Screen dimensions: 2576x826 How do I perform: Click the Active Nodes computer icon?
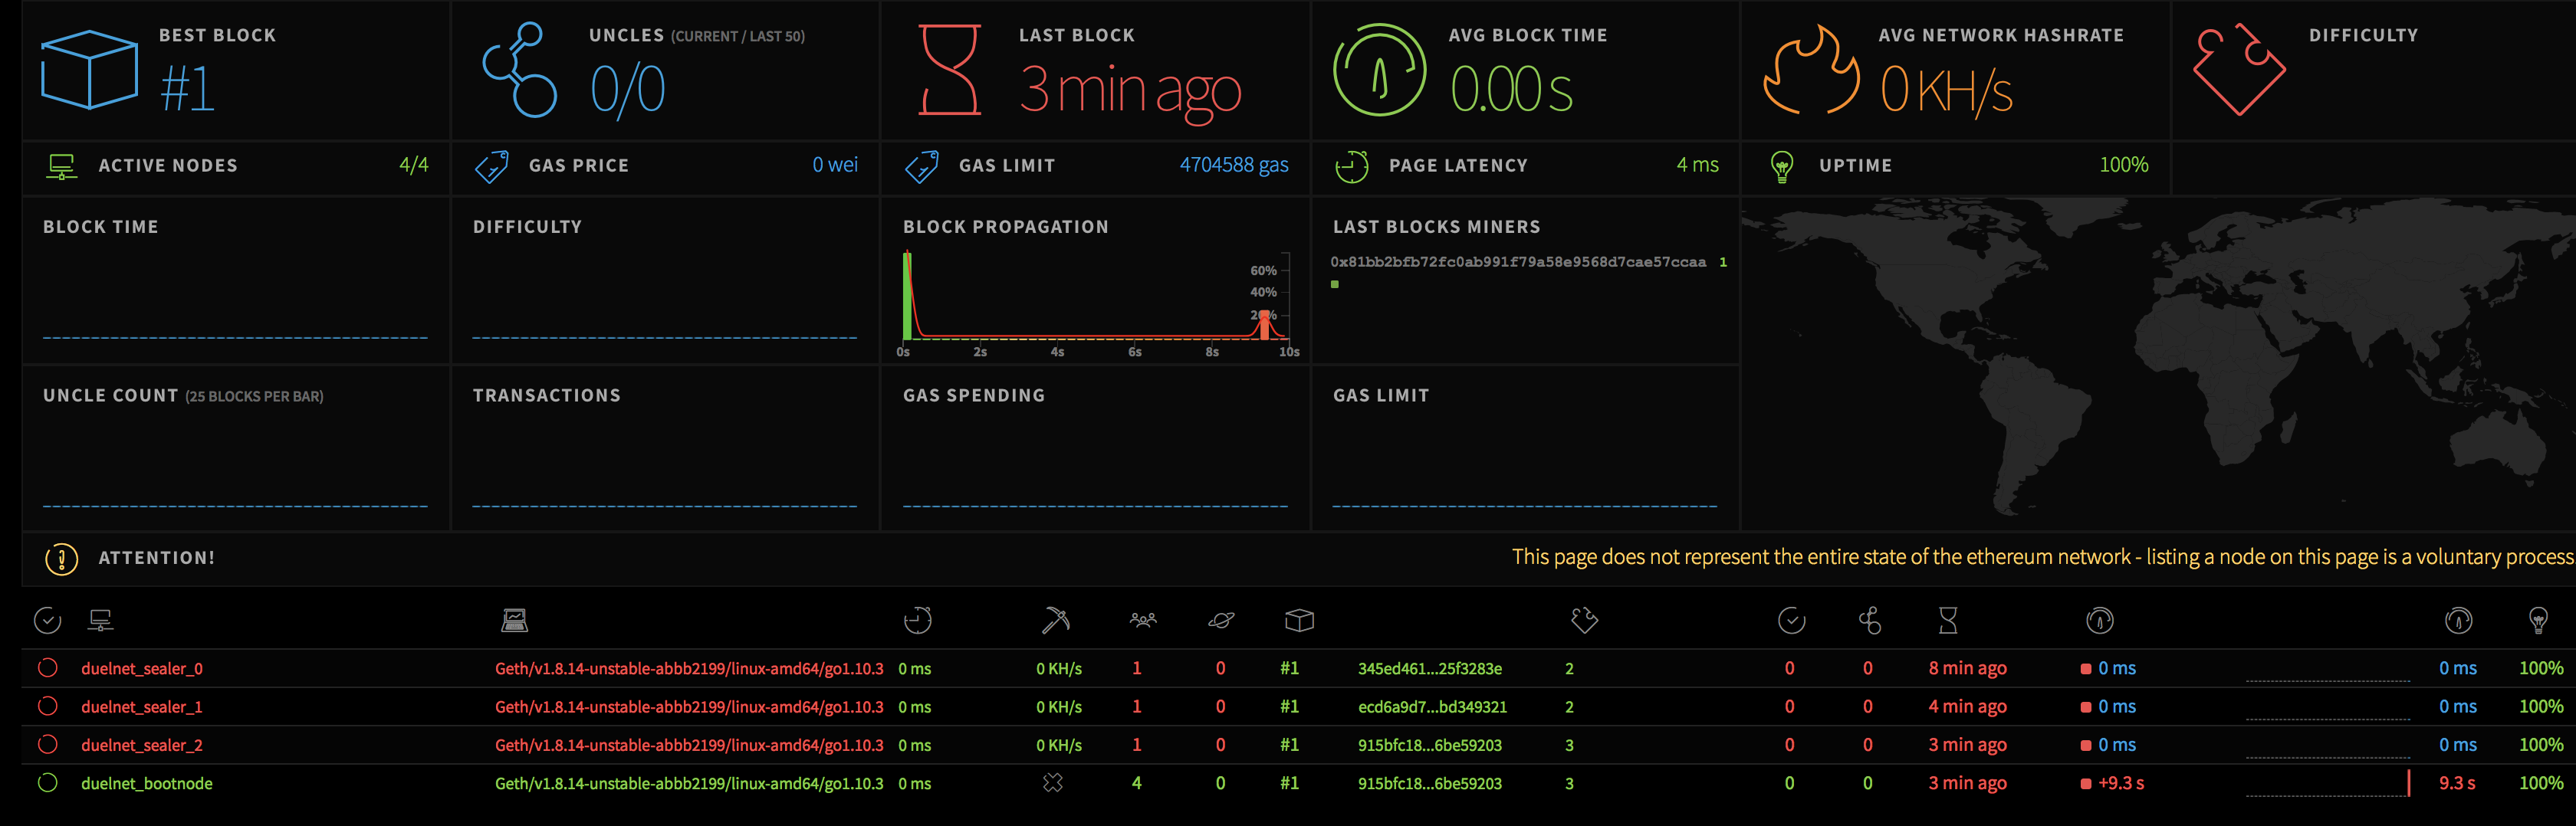(62, 166)
